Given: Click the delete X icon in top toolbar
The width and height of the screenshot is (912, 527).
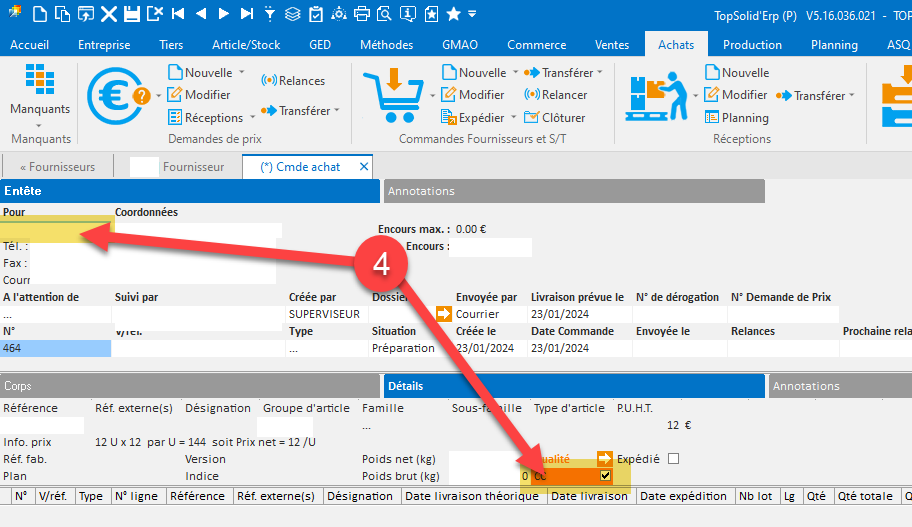Looking at the screenshot, I should tap(109, 13).
